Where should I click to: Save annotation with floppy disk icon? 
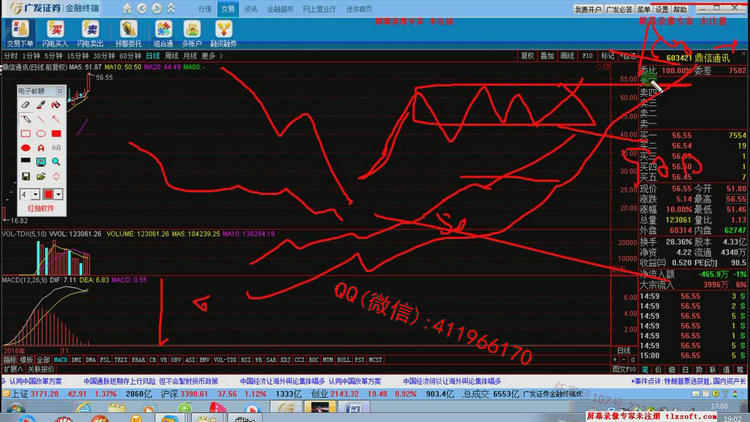26,177
